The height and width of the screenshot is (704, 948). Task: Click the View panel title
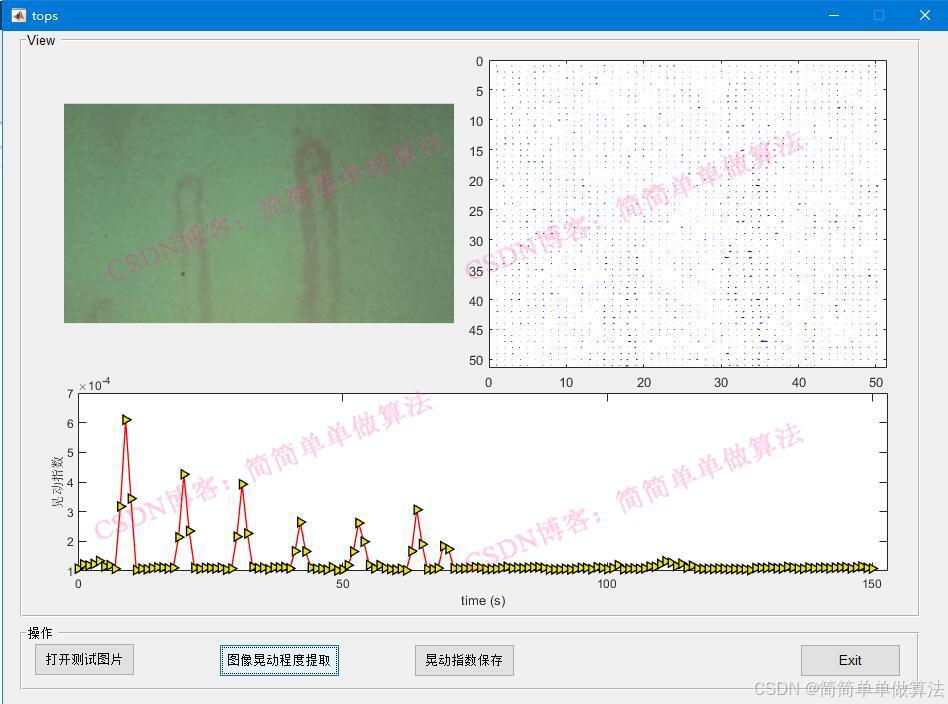[41, 41]
